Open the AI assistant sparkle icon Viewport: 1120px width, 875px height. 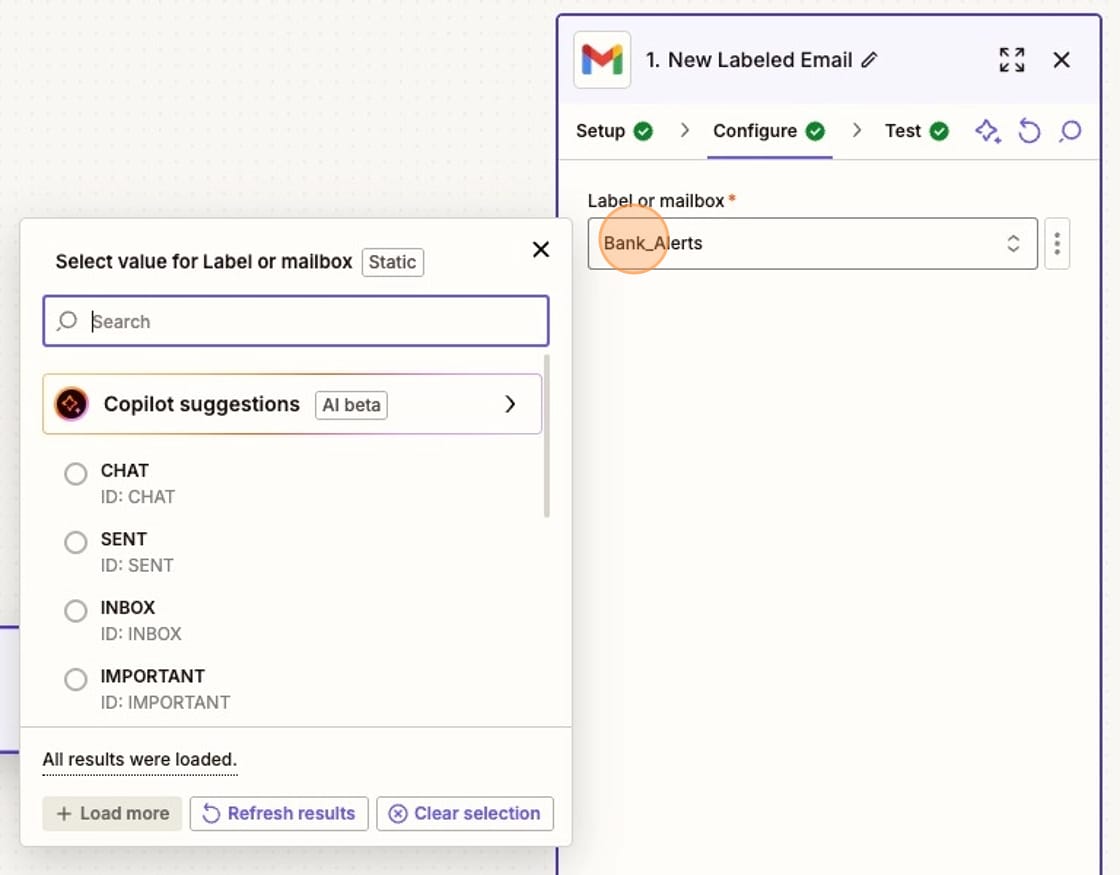coord(988,131)
